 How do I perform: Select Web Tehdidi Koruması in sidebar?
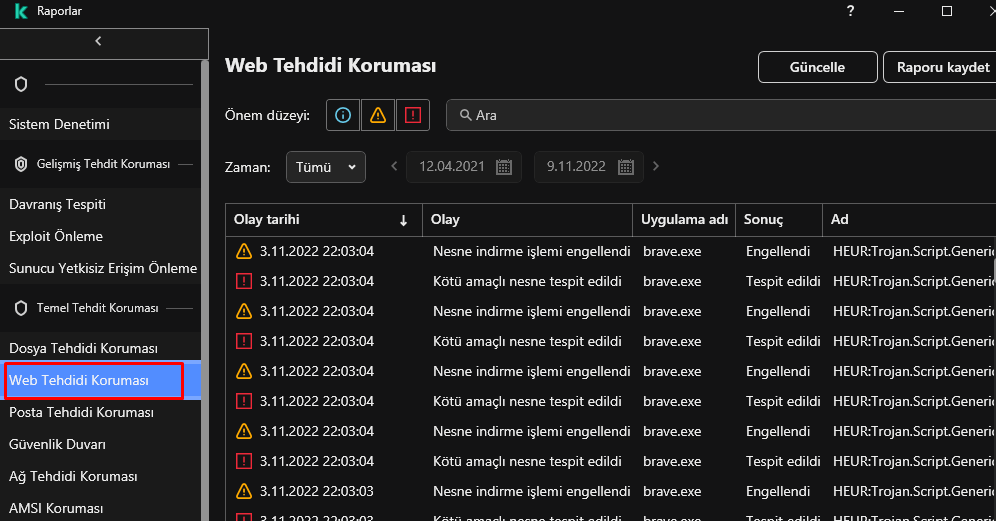pyautogui.click(x=100, y=380)
